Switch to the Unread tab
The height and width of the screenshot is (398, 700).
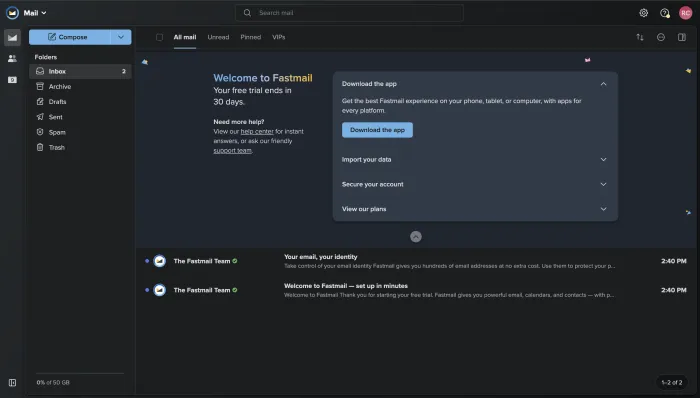(x=218, y=37)
